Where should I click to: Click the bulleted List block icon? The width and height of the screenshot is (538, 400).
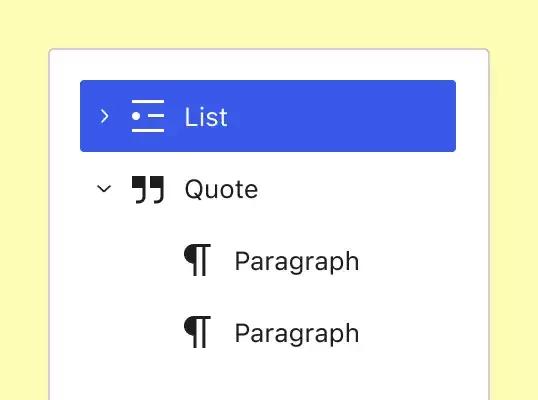pyautogui.click(x=148, y=116)
